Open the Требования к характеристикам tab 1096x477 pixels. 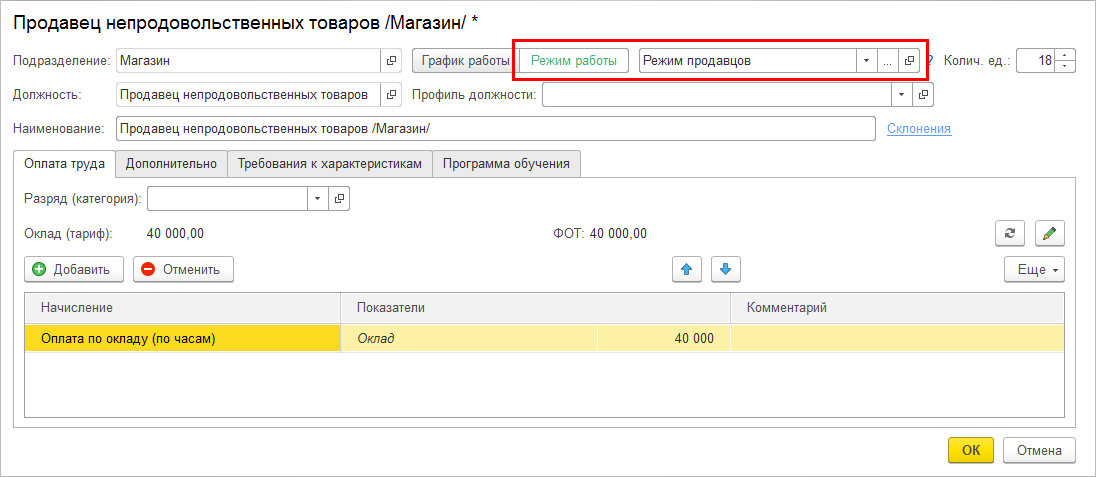(329, 163)
